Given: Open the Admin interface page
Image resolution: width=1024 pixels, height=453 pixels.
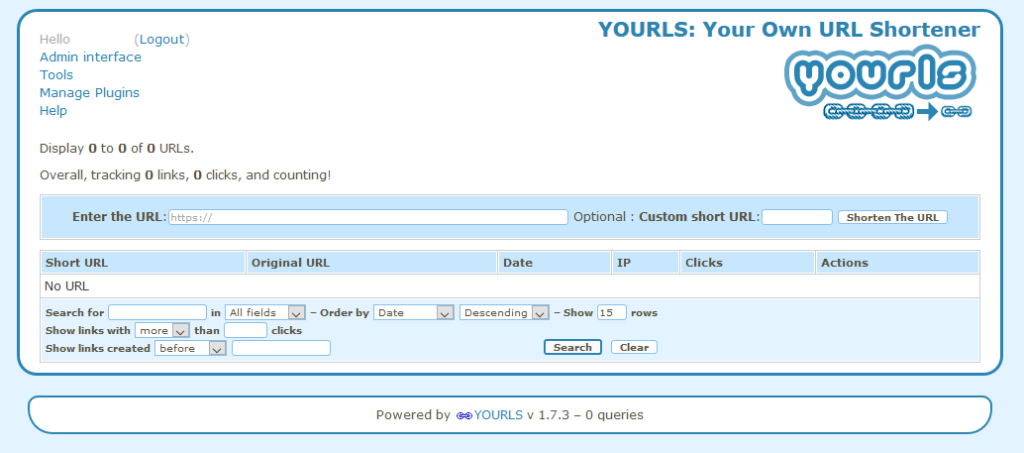Looking at the screenshot, I should click(x=90, y=57).
